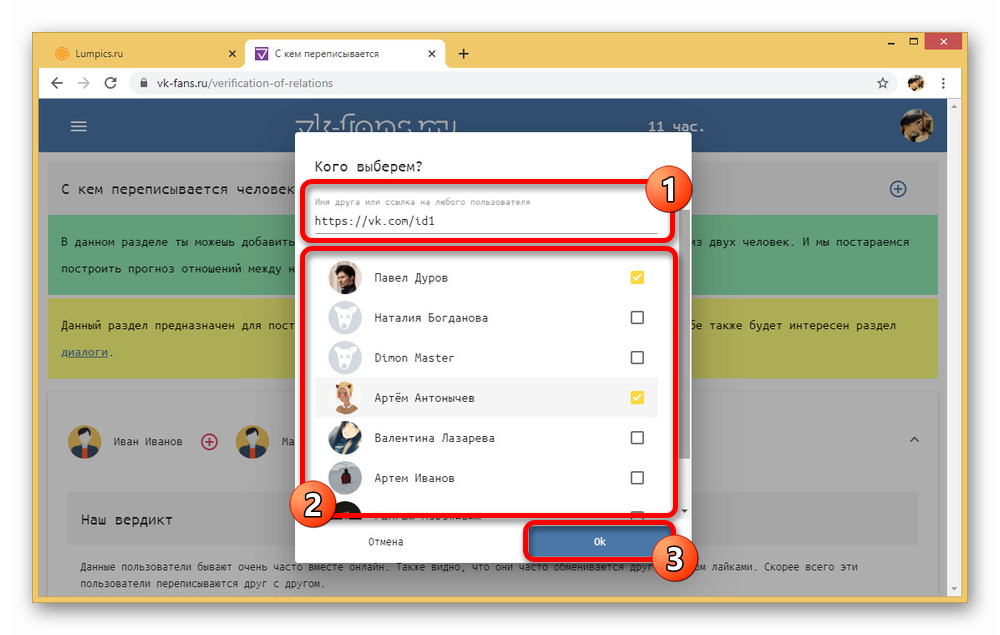Confirm selection with the Ok button

coord(599,541)
